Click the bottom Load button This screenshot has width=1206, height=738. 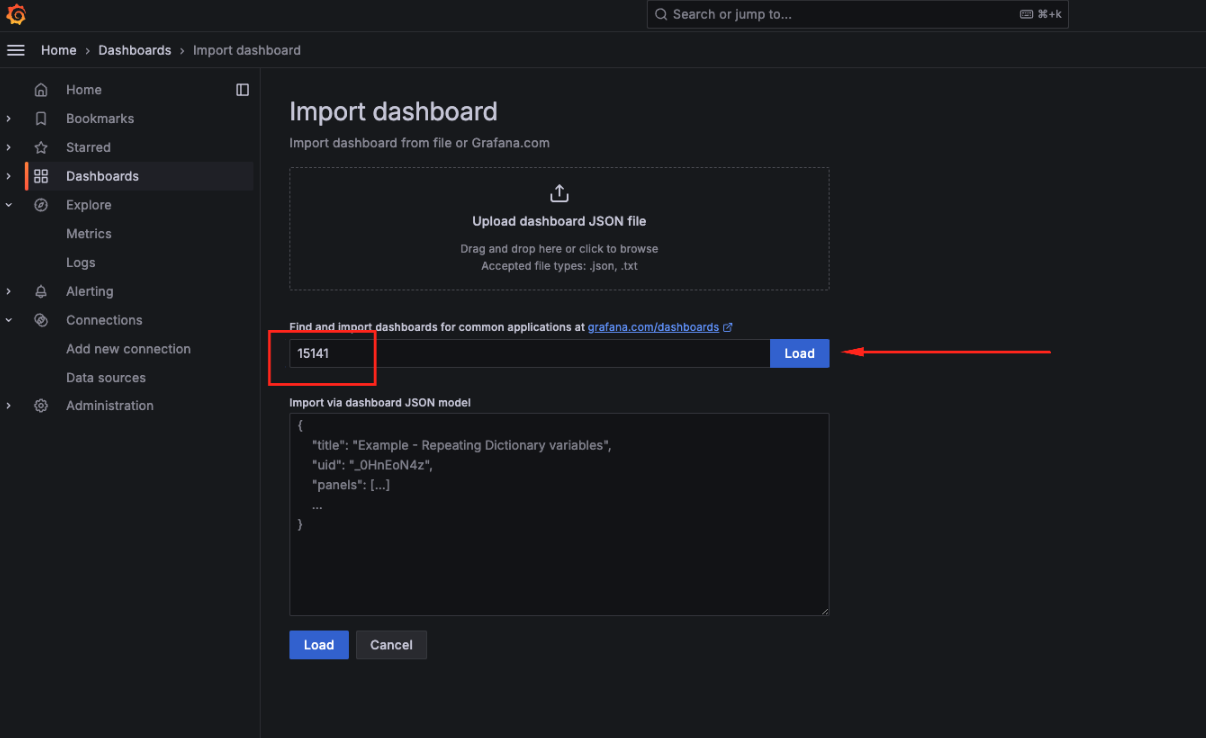pyautogui.click(x=319, y=645)
